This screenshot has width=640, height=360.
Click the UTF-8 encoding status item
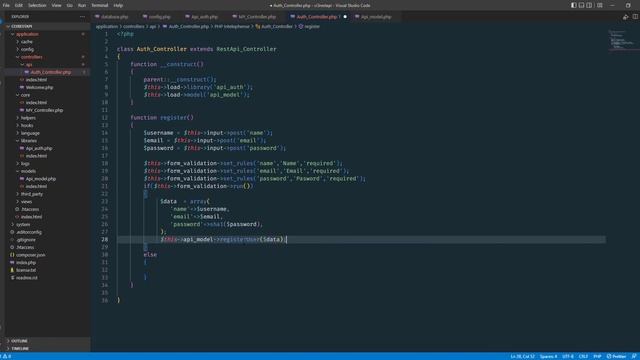[568, 356]
